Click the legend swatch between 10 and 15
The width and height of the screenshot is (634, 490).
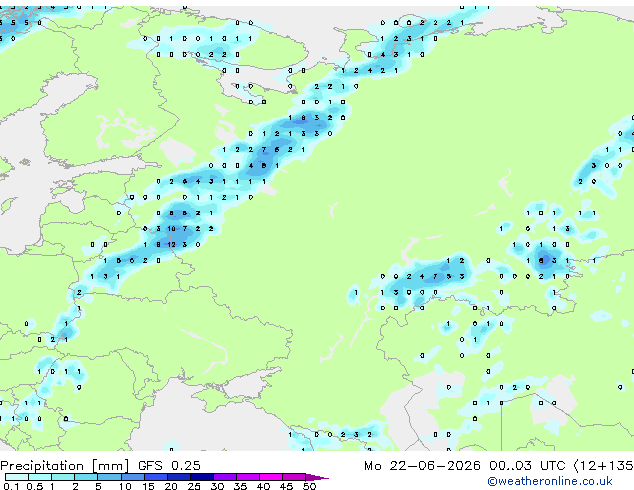132,477
